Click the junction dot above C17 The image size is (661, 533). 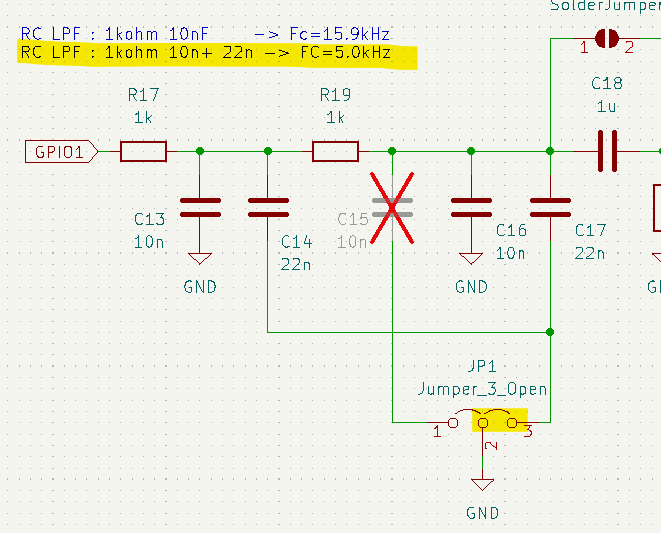(x=550, y=151)
